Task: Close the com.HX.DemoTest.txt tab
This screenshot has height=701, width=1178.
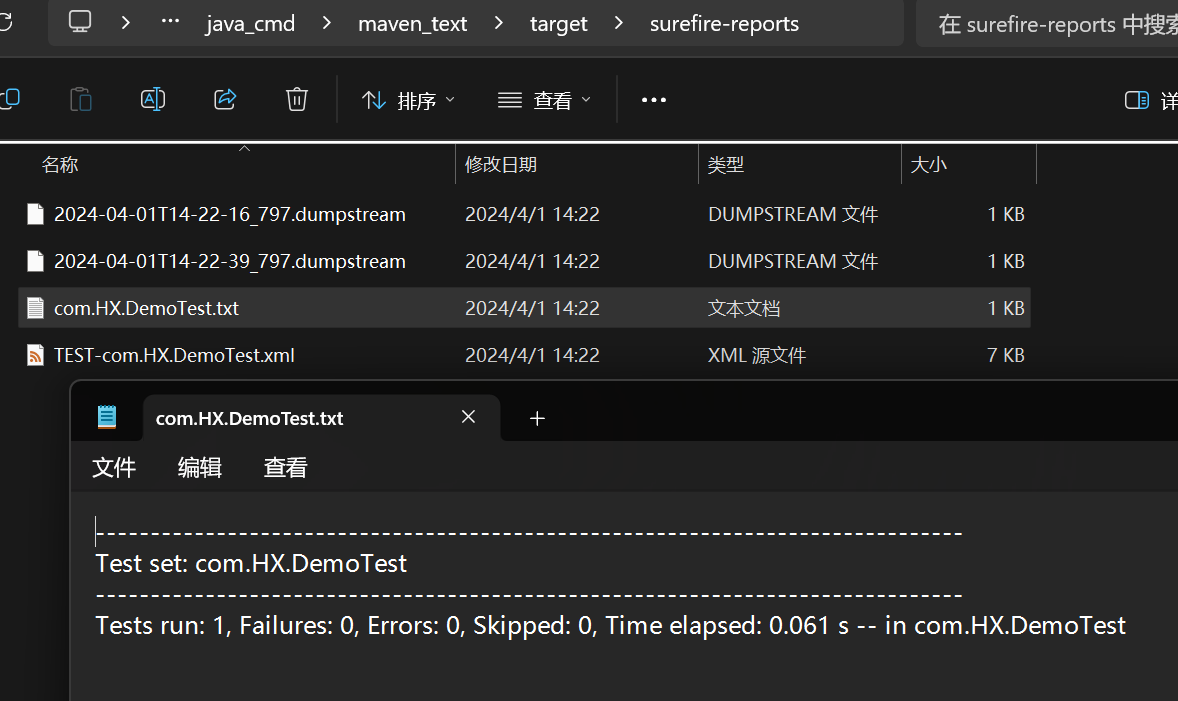Action: click(468, 417)
